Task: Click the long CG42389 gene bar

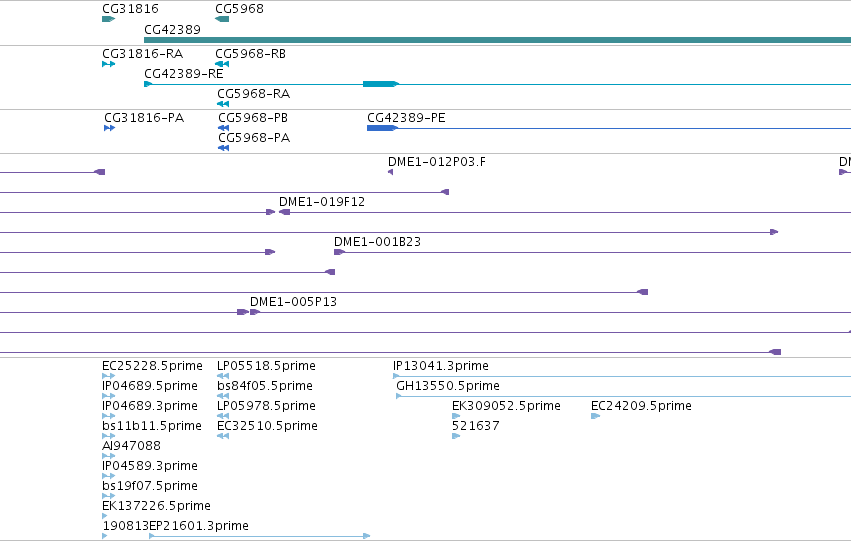Action: 497,40
